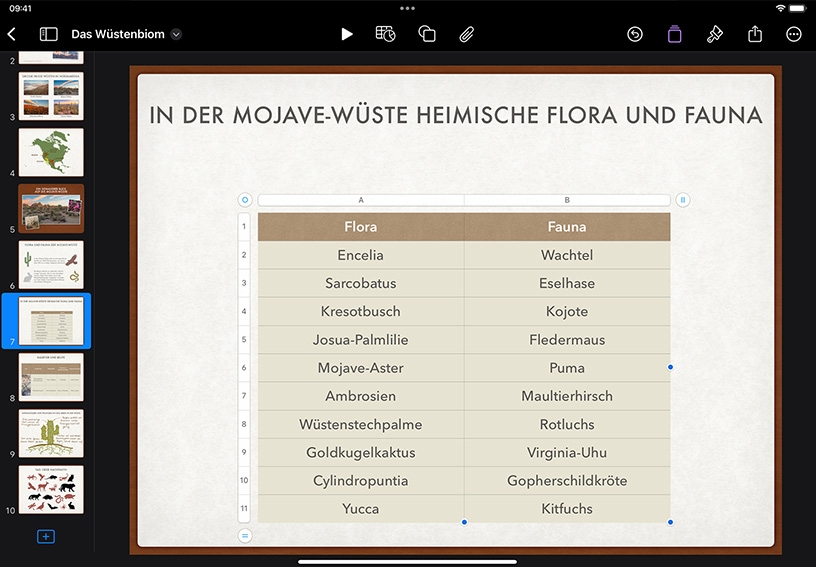Select column A header
Screen dimensions: 816x567
click(361, 200)
